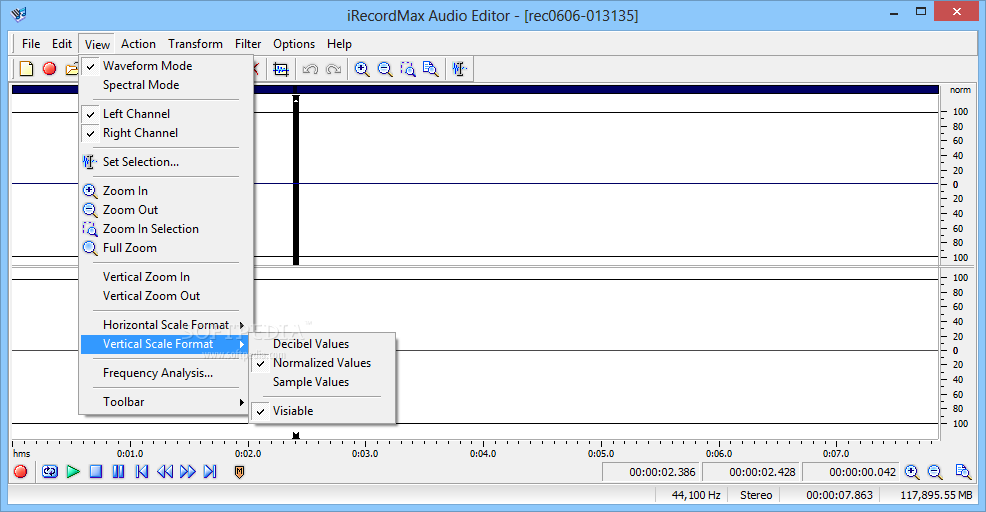Viewport: 986px width, 512px height.
Task: Click selection start time field 00:00:02.386
Action: 651,472
